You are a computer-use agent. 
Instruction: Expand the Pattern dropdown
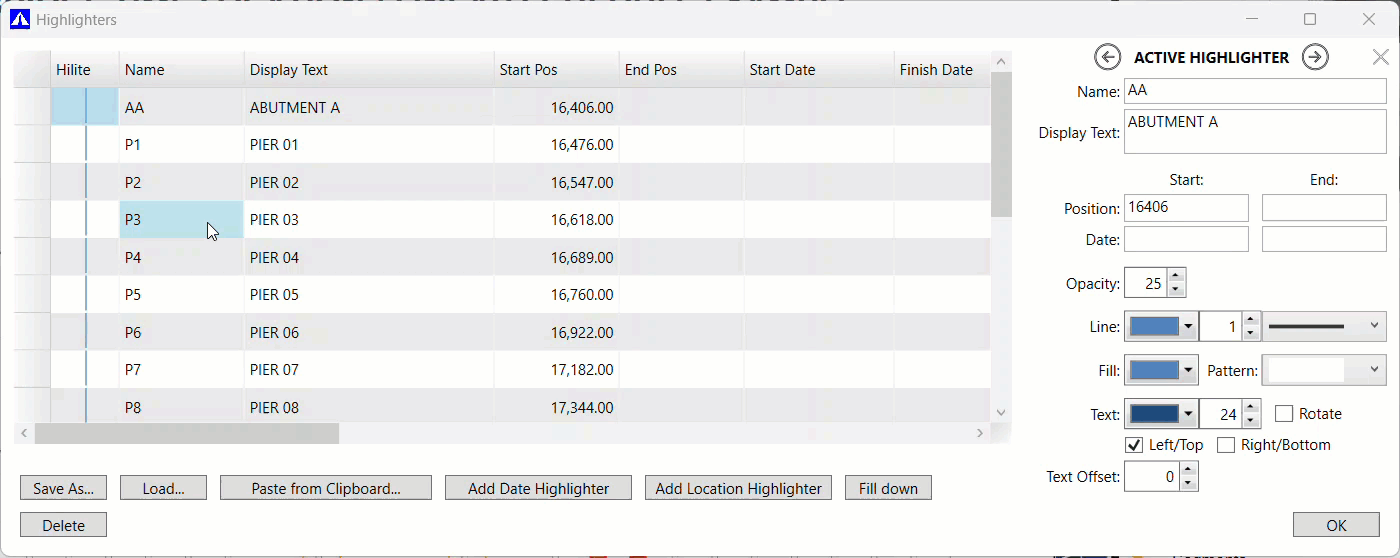pyautogui.click(x=1324, y=370)
